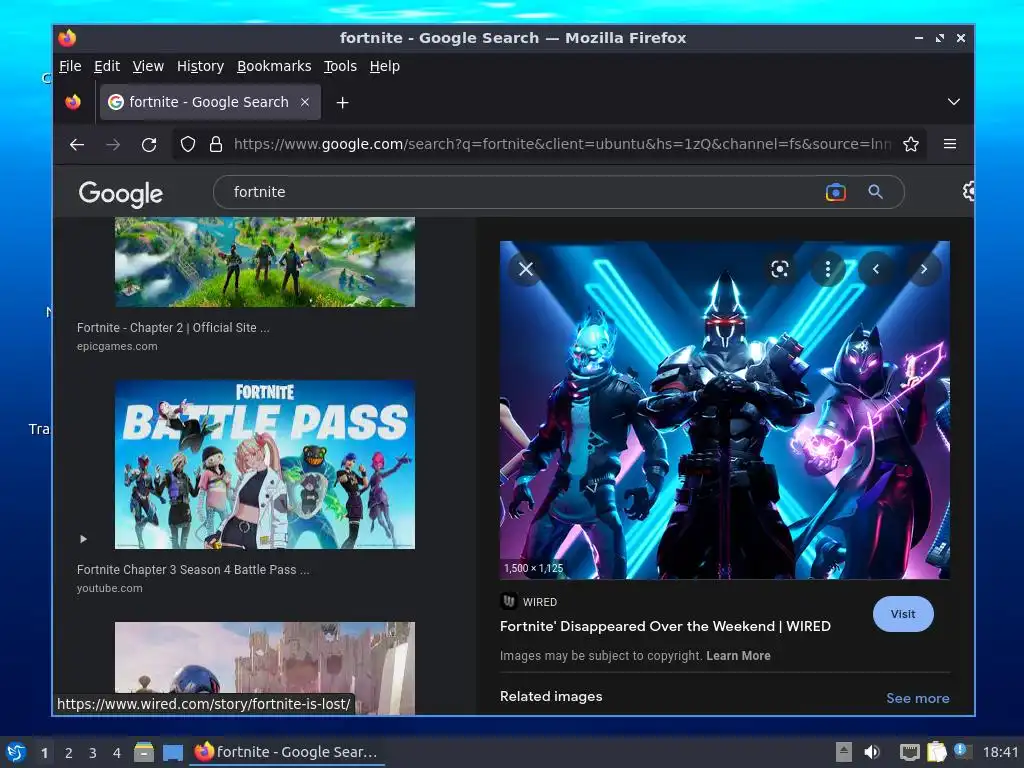1024x768 pixels.
Task: Show the previous image in preview
Action: [876, 269]
